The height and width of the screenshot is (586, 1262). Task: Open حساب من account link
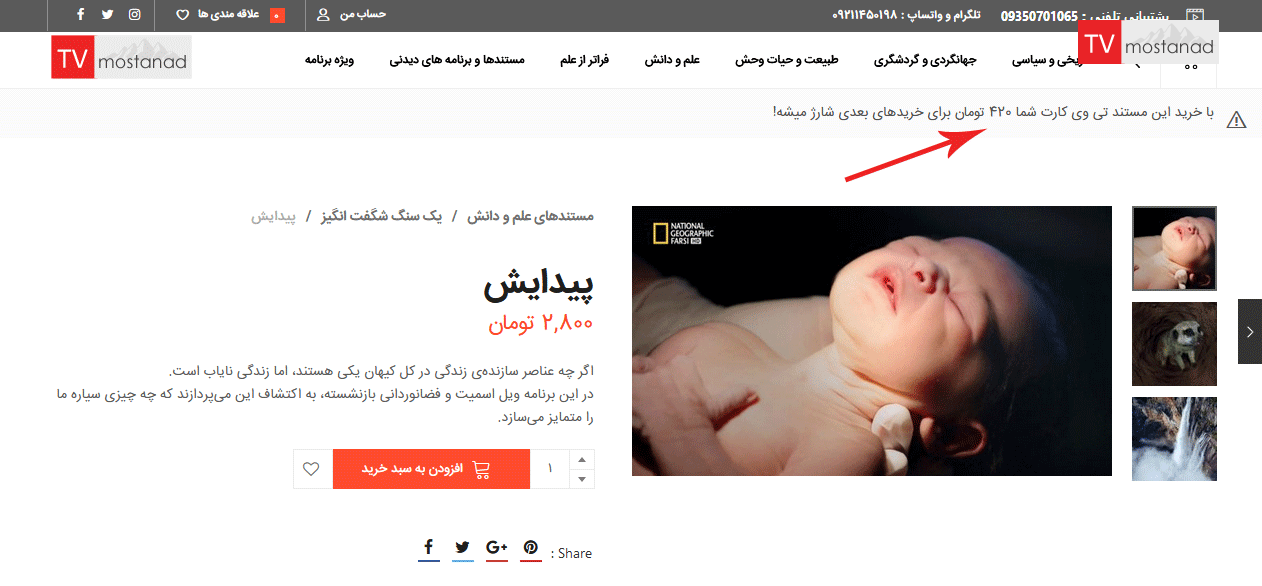pos(351,15)
